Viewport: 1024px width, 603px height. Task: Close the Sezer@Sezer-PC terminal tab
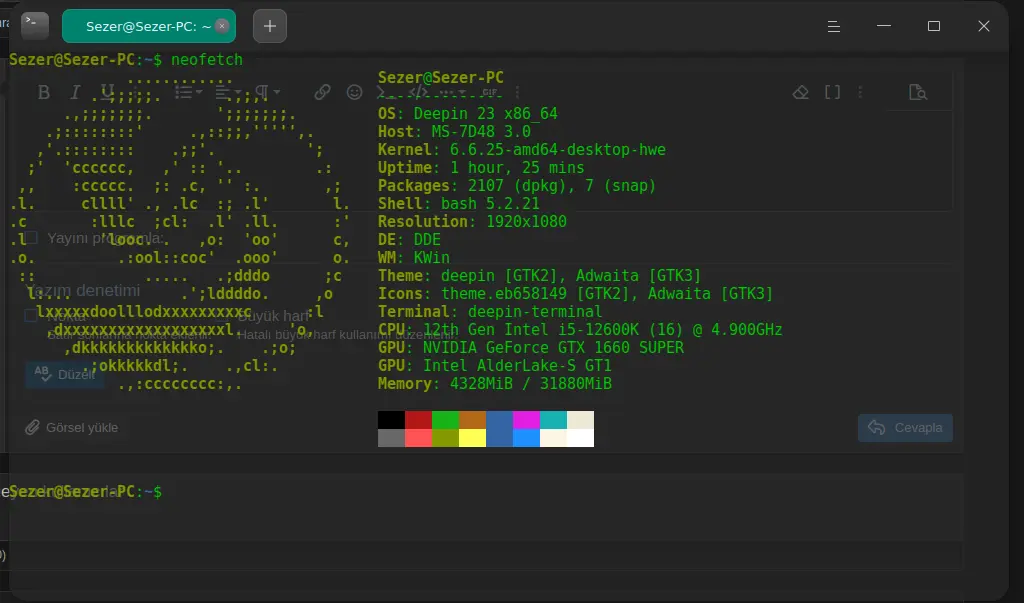tap(222, 26)
